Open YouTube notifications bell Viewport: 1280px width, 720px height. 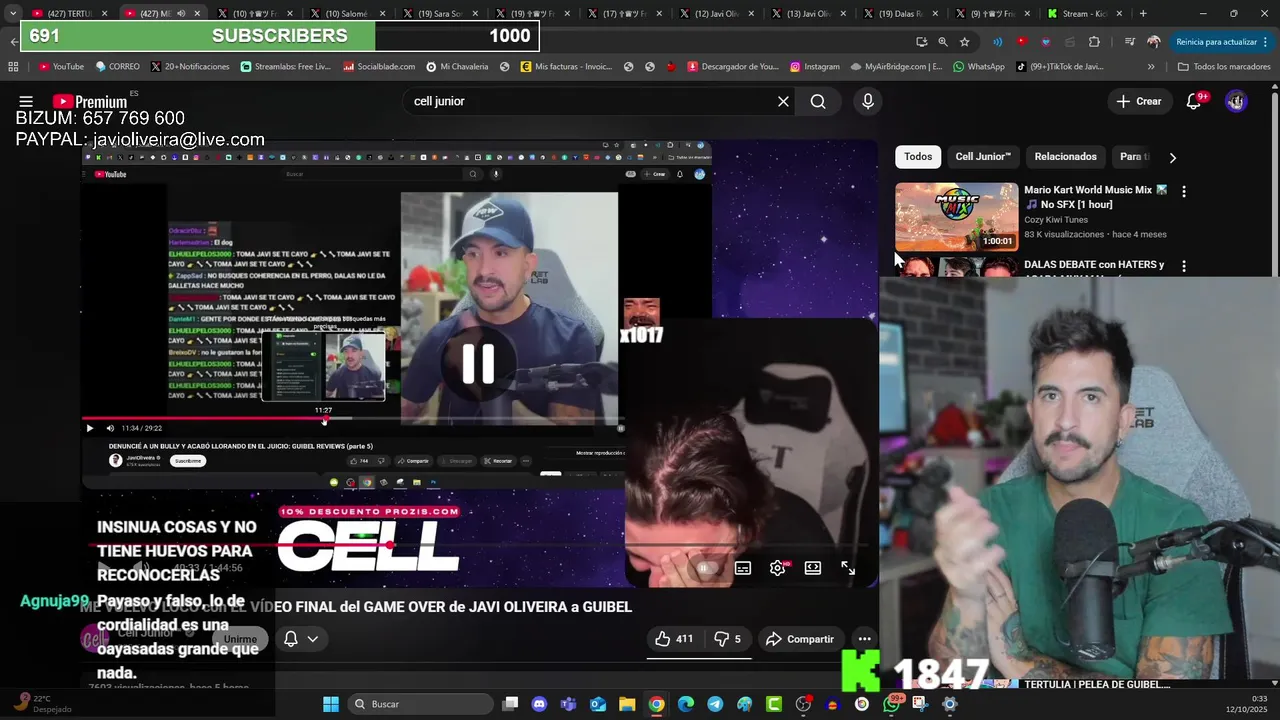(x=1194, y=101)
